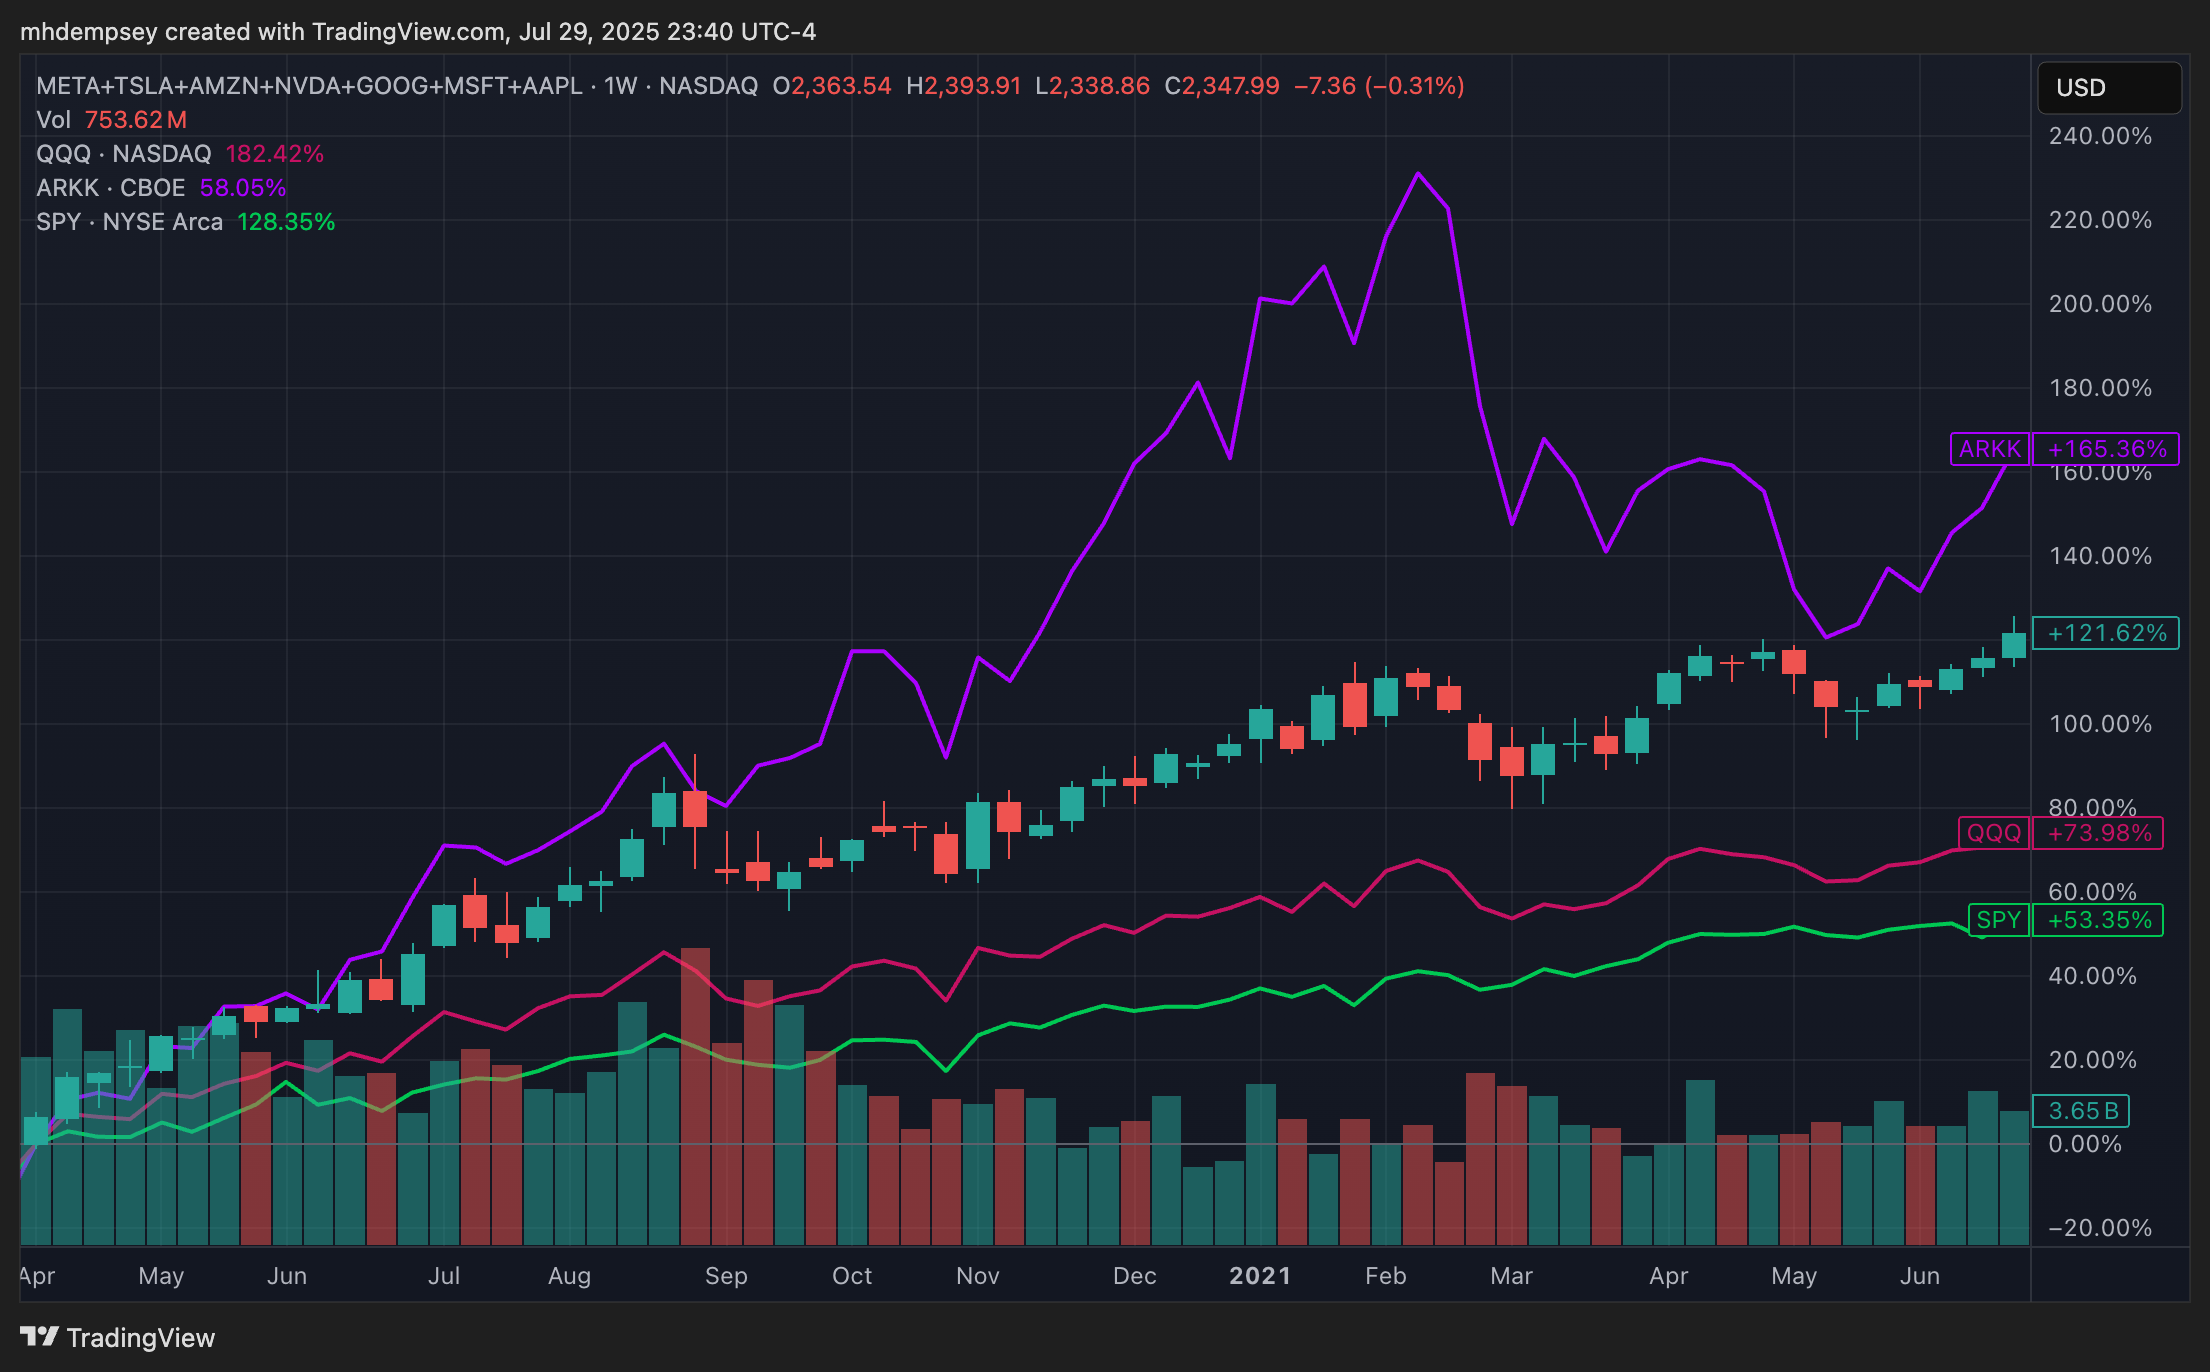Select the SPY · NYSE Arca legend entry
2210x1372 pixels.
tap(129, 222)
